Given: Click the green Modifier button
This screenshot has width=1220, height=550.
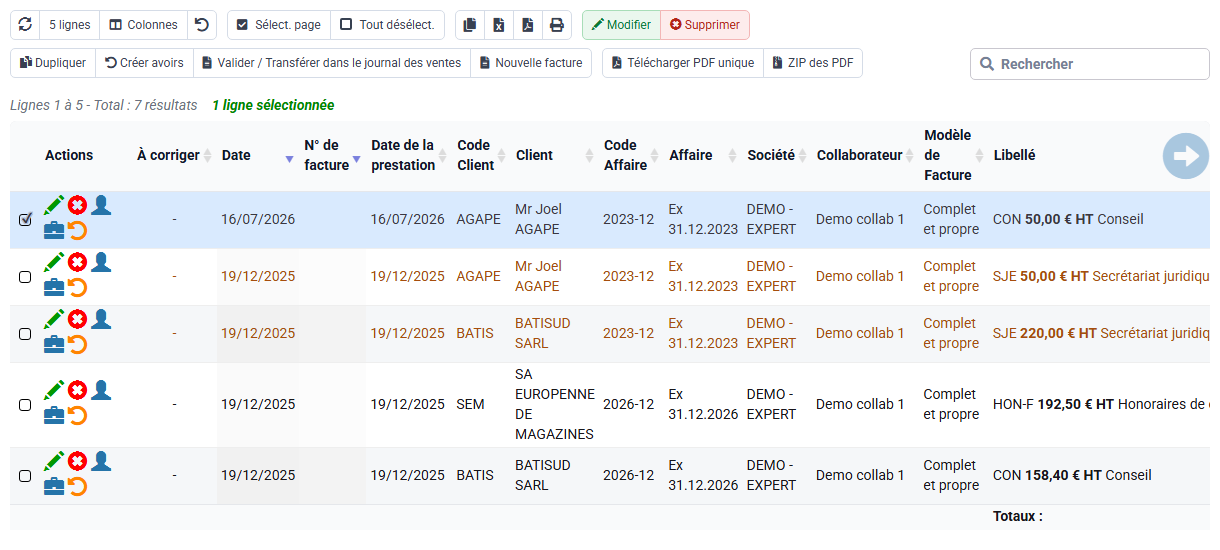Looking at the screenshot, I should coord(621,25).
